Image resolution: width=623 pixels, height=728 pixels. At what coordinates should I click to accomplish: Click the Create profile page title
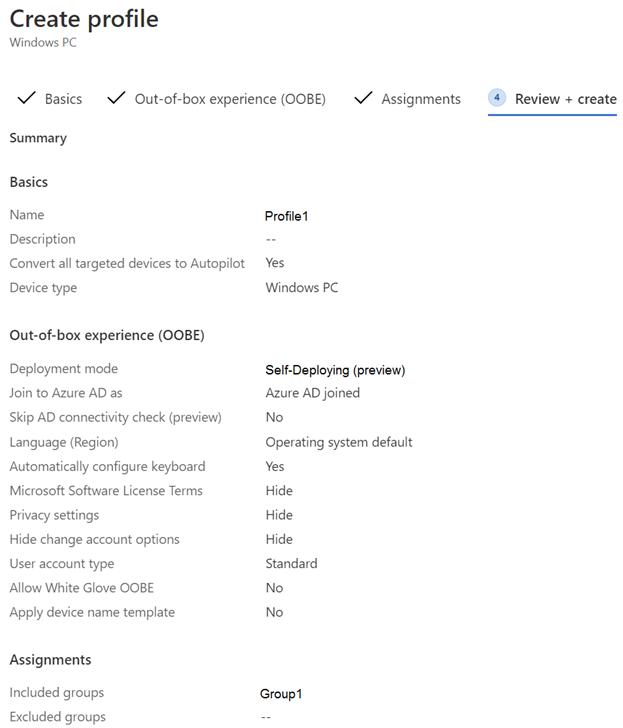pos(84,19)
